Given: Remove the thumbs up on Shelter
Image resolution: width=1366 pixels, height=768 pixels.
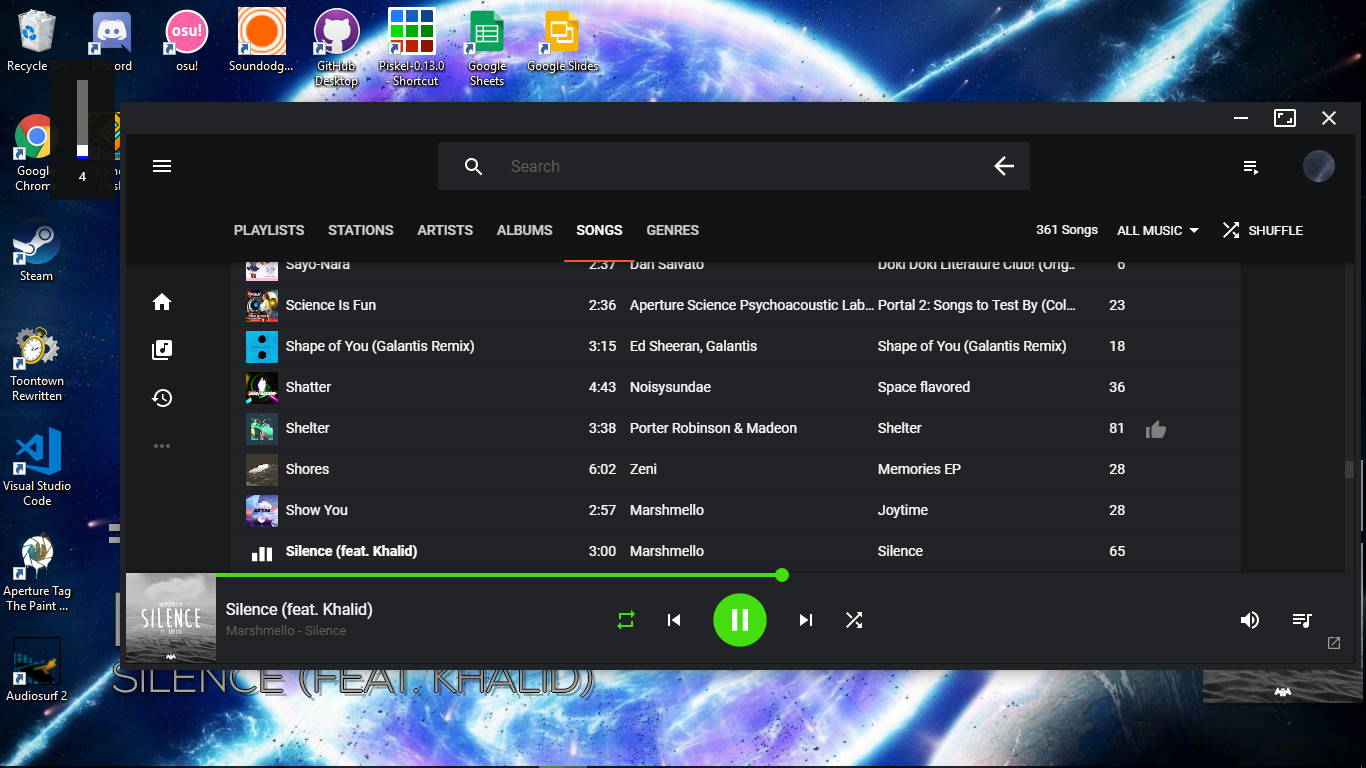Looking at the screenshot, I should click(1156, 429).
